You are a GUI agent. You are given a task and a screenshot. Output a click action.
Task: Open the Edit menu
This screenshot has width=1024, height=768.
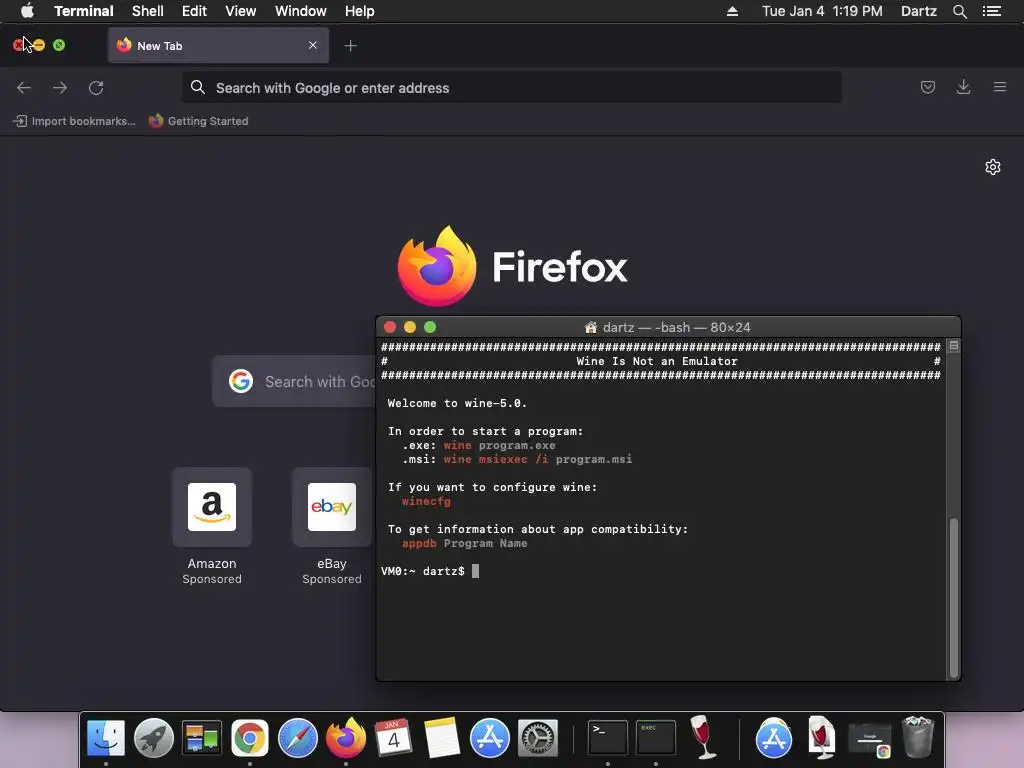pyautogui.click(x=194, y=11)
